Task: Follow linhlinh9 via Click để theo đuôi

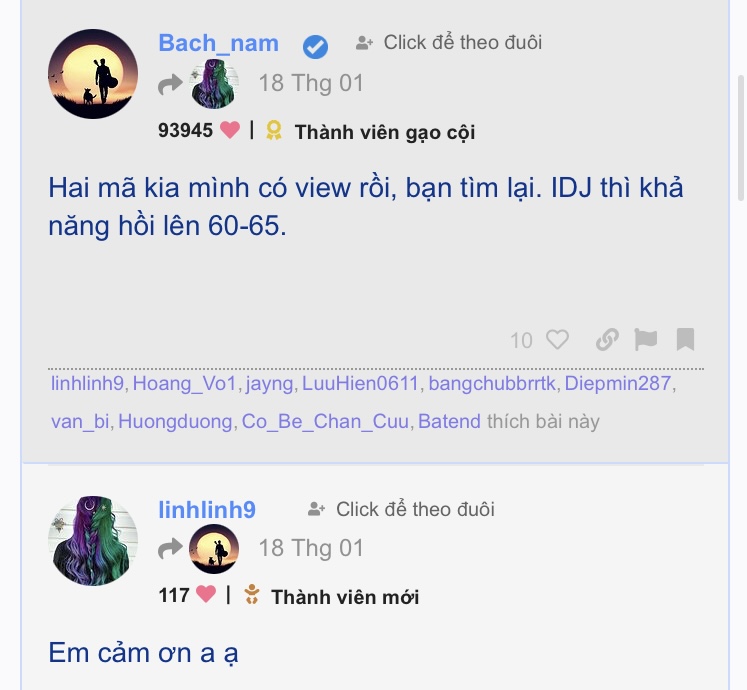Action: [401, 509]
